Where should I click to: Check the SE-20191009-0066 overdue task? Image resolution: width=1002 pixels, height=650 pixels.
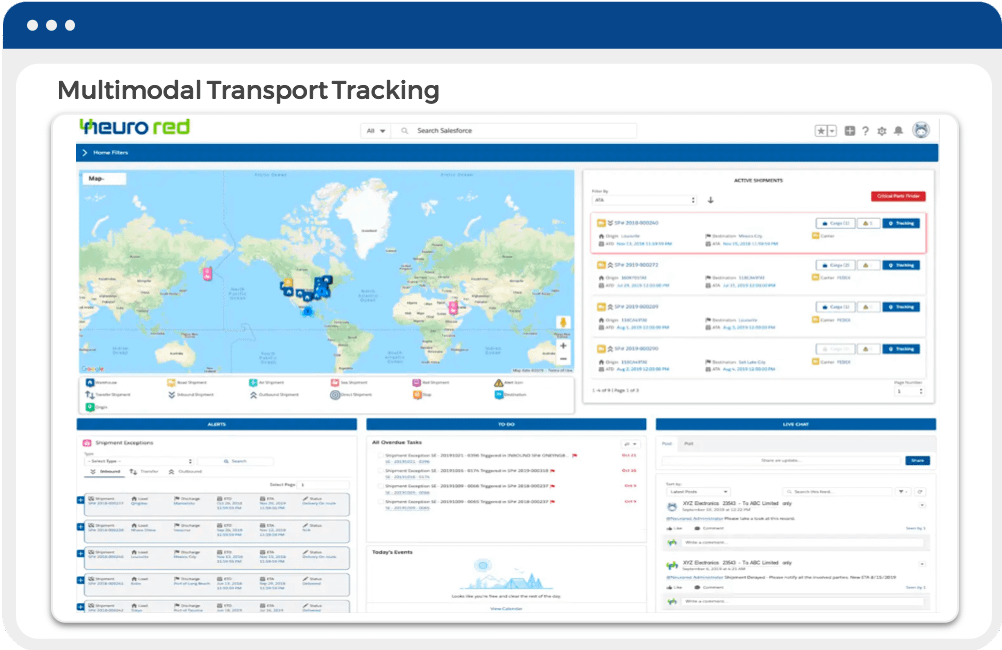click(x=380, y=486)
